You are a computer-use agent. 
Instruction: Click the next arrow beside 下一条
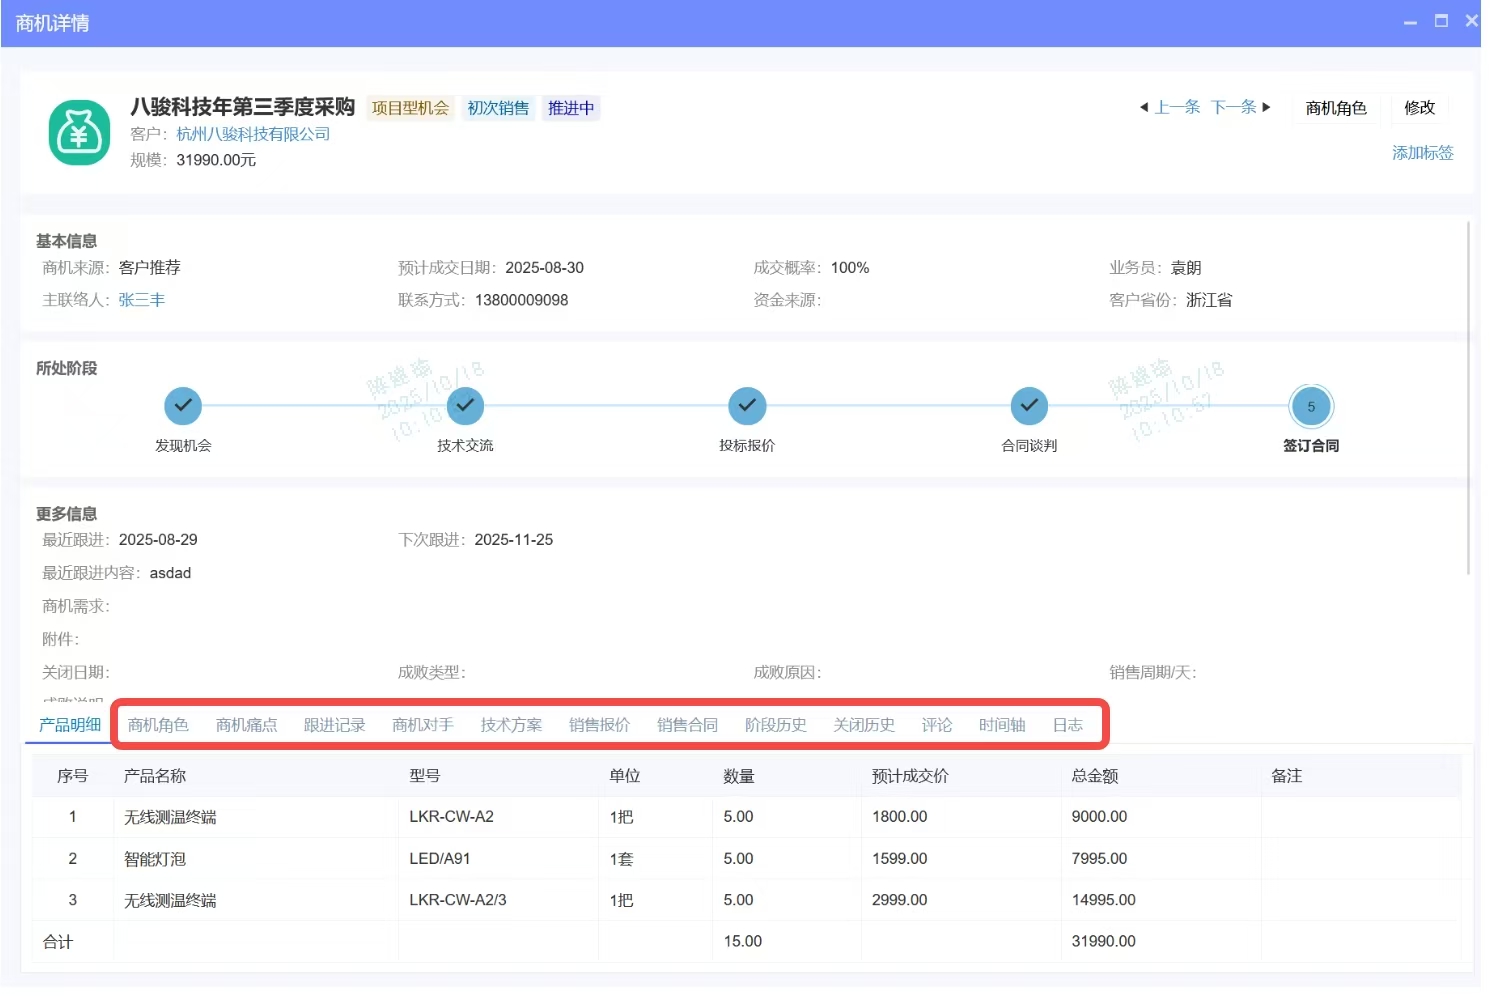pos(1267,107)
